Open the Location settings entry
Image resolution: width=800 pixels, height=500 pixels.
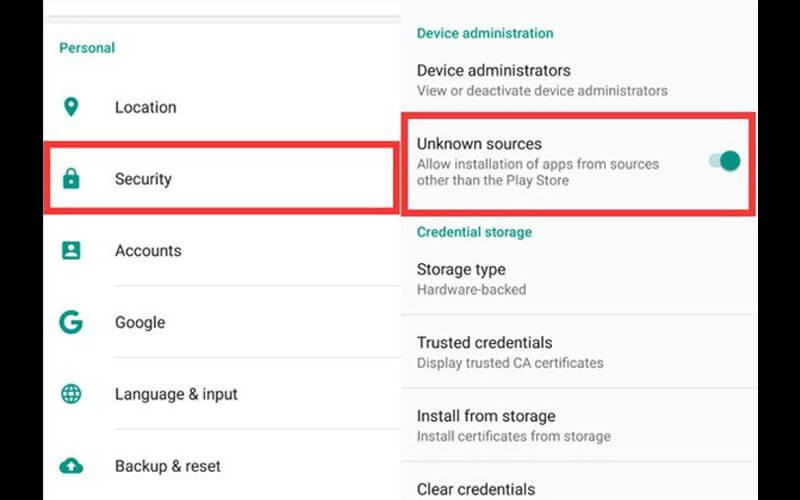222,107
